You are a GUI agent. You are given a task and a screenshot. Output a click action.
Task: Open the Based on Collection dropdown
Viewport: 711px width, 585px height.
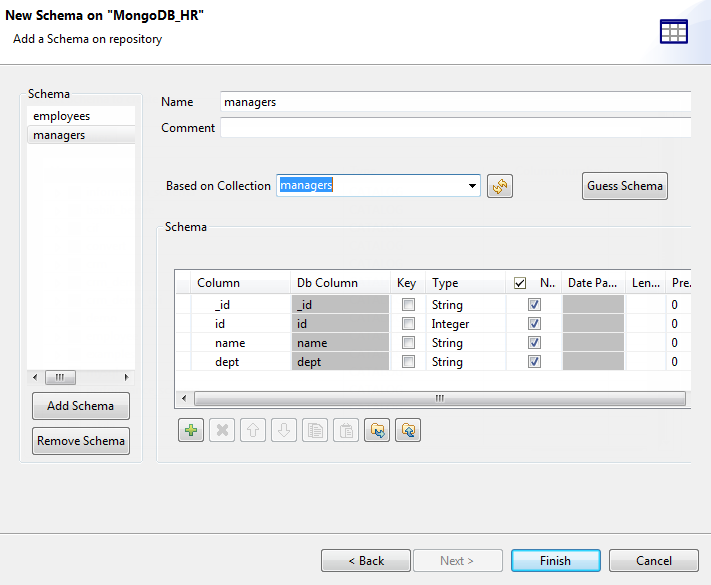tap(472, 186)
